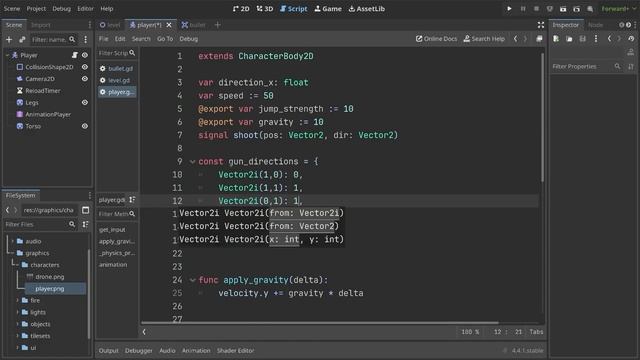The width and height of the screenshot is (640, 360).
Task: Toggle distraction-free mode
Action: pyautogui.click(x=541, y=25)
